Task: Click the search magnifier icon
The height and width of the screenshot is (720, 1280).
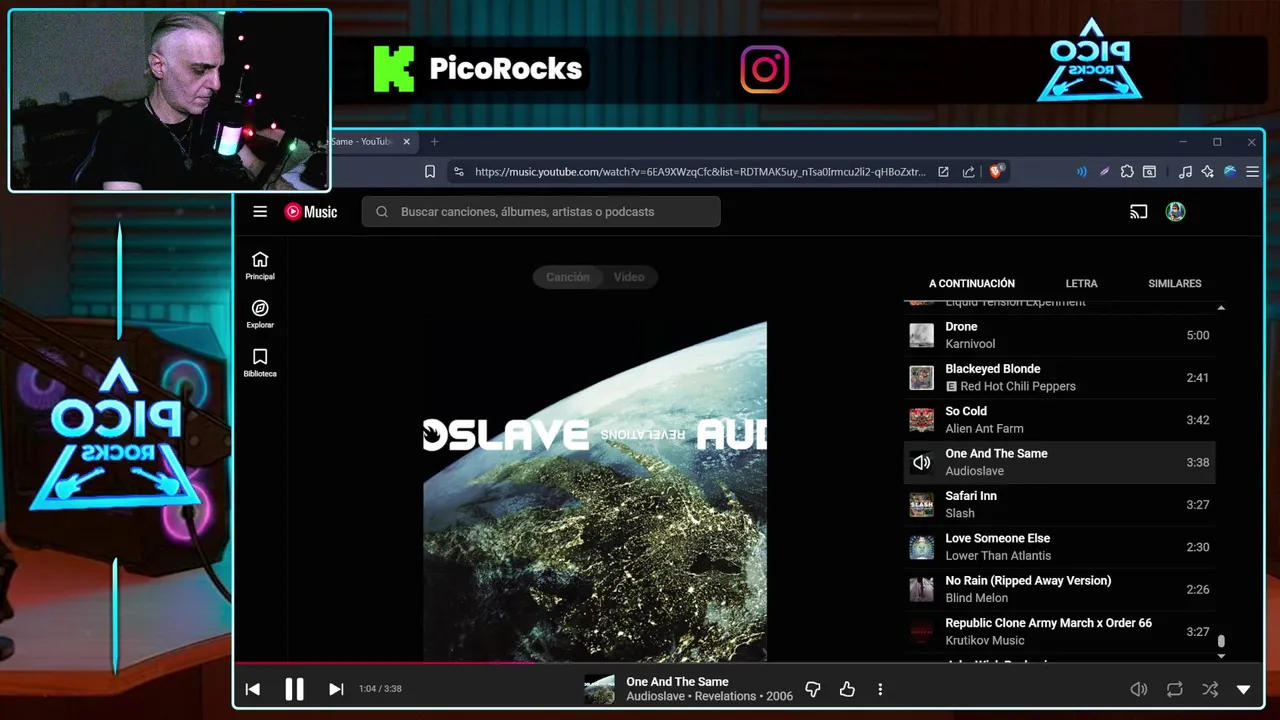Action: (x=381, y=211)
